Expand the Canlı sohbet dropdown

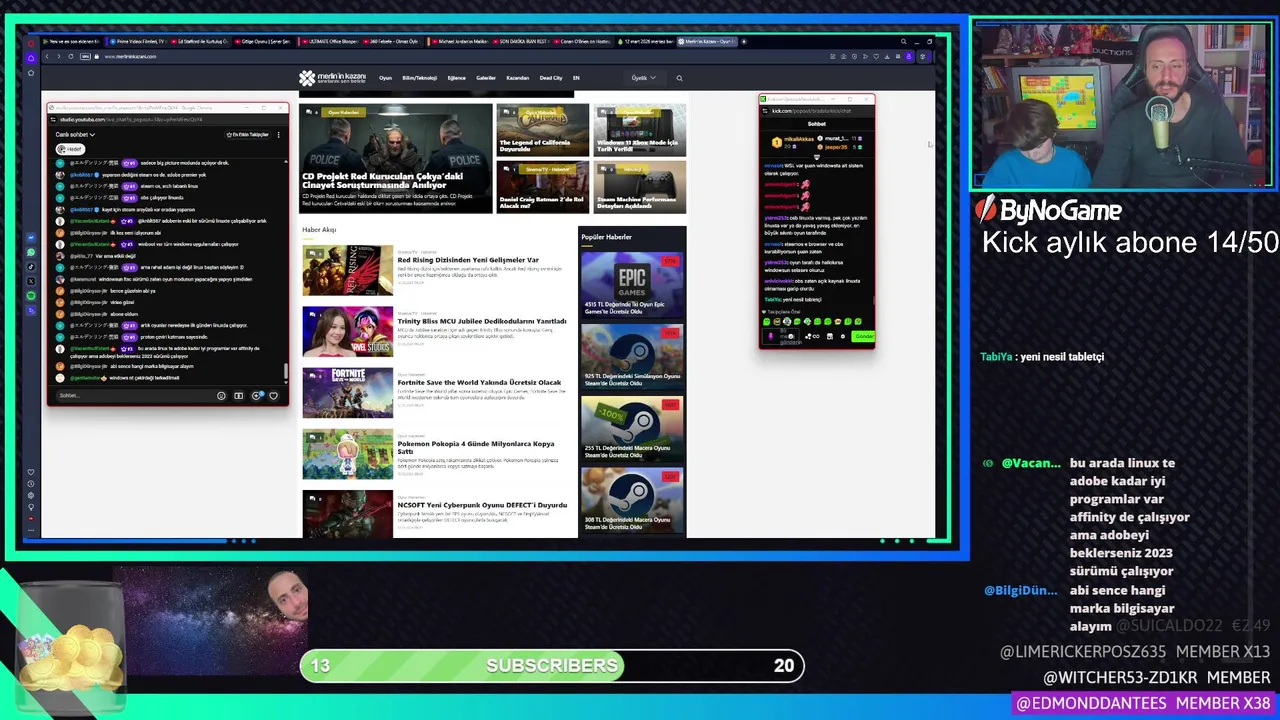pos(75,134)
